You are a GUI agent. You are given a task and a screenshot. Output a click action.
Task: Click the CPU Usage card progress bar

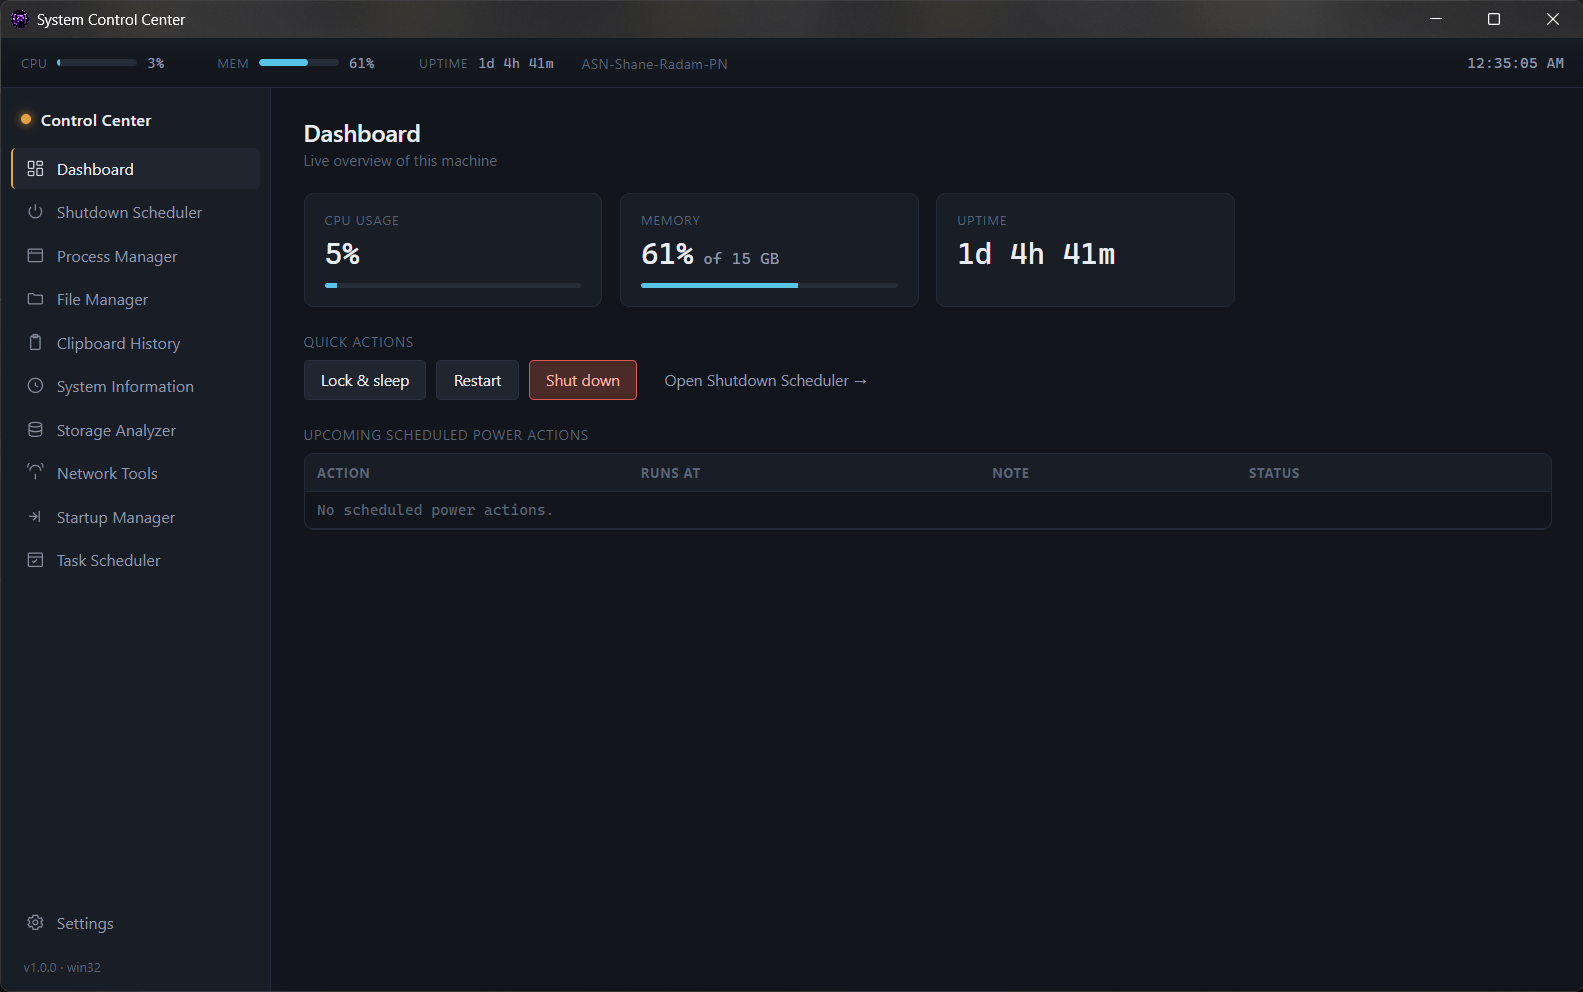[453, 285]
